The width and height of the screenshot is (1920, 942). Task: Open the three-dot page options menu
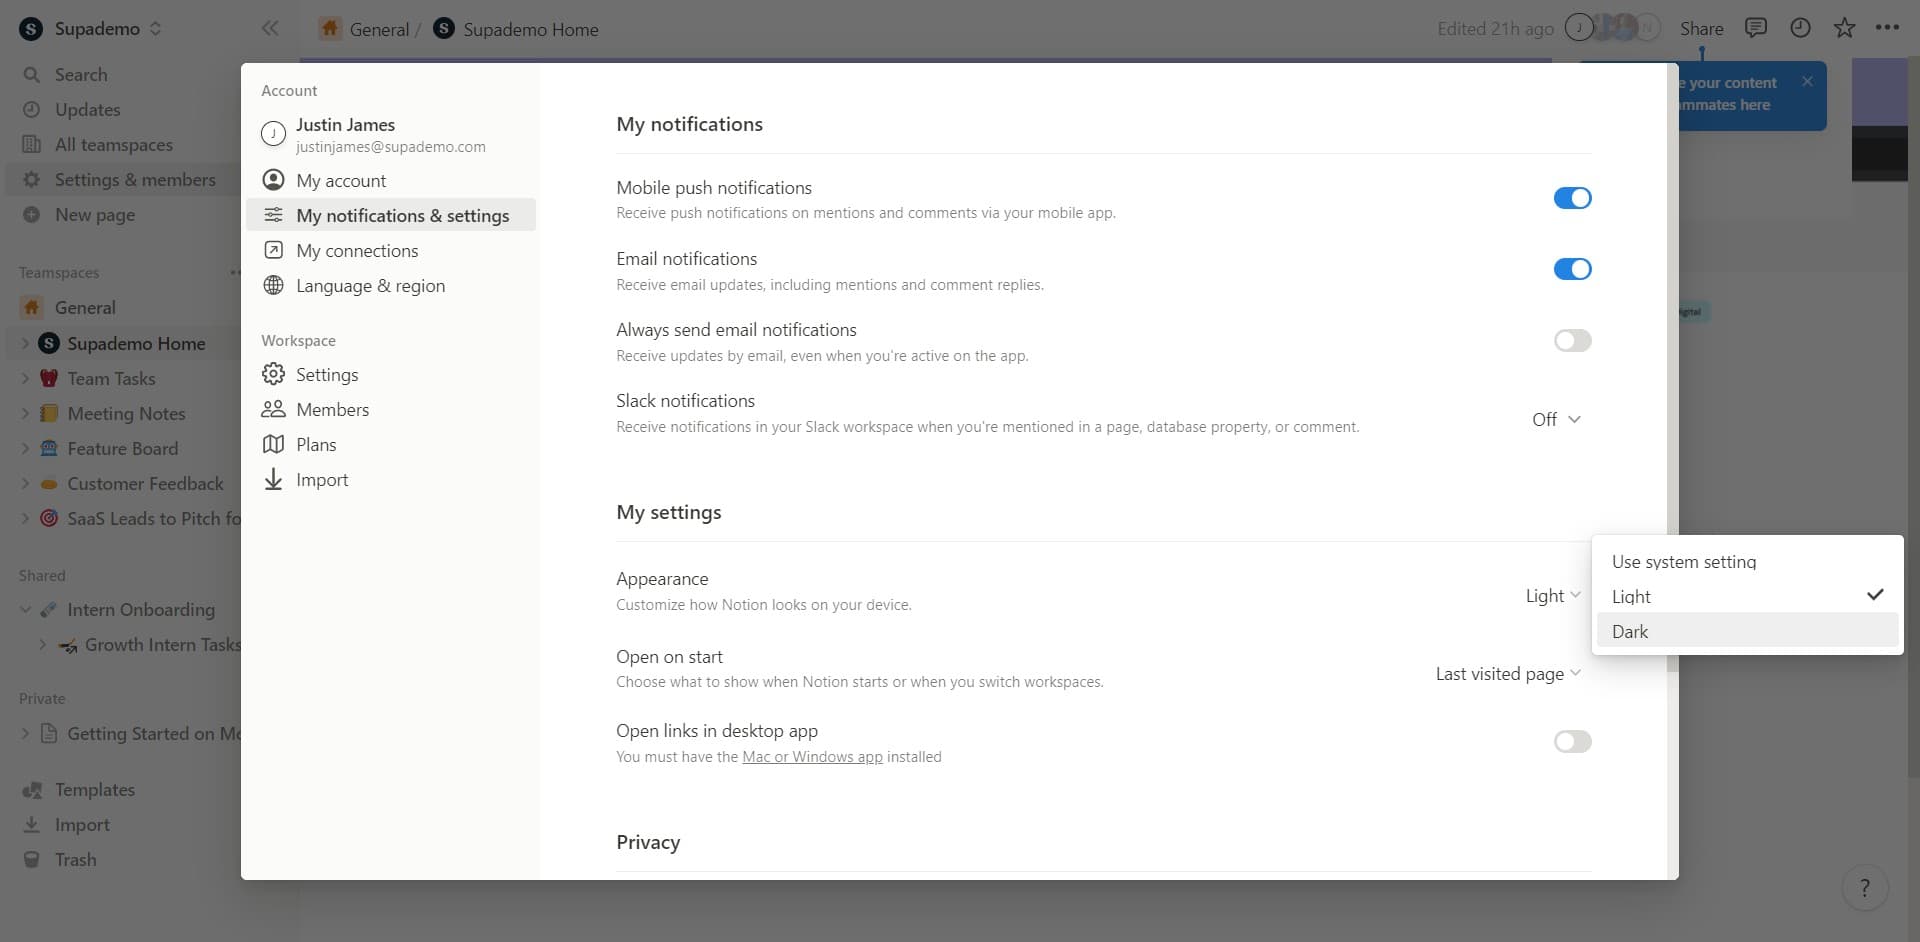pyautogui.click(x=1887, y=28)
